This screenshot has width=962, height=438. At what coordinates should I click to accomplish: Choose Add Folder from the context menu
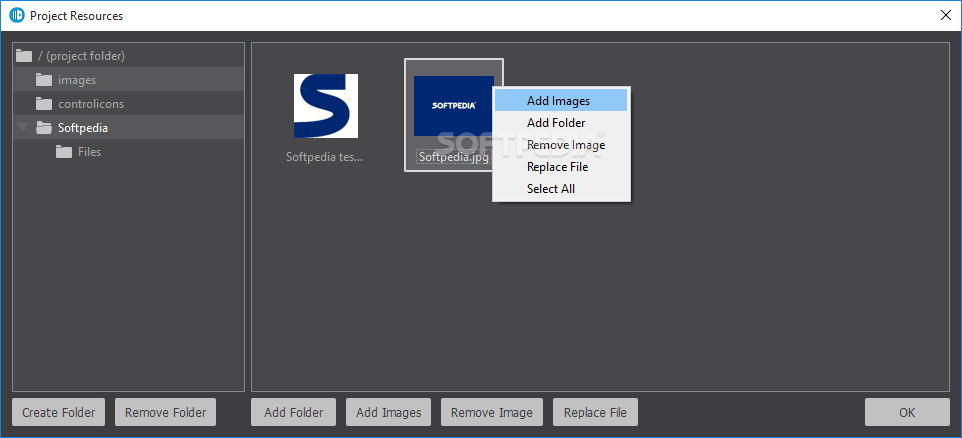pyautogui.click(x=561, y=123)
